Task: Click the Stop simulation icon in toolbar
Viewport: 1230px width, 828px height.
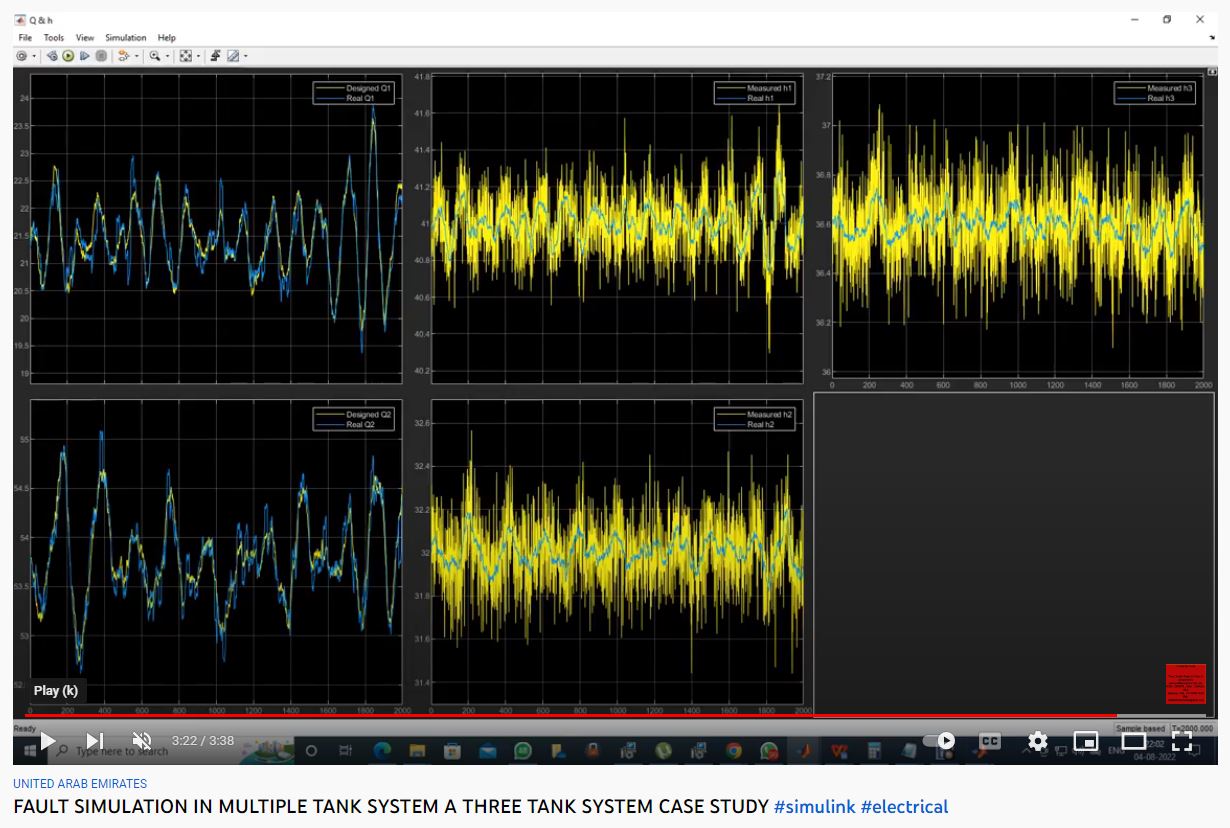Action: pyautogui.click(x=101, y=56)
